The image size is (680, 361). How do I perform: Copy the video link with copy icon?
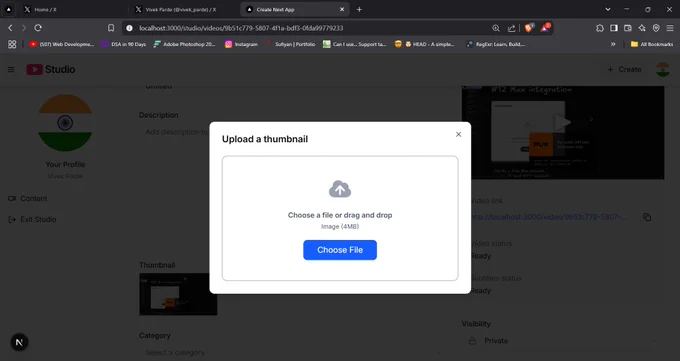tap(647, 217)
